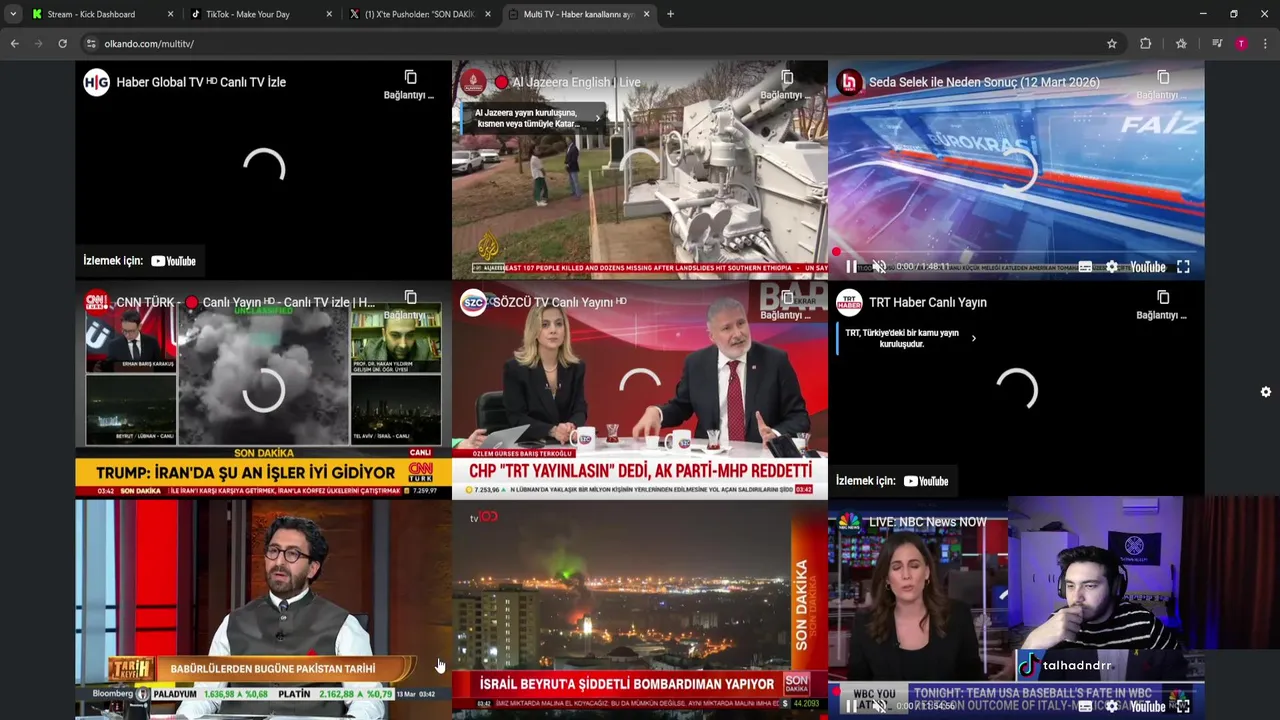Viewport: 1280px width, 720px height.
Task: Open the Al Jazeera channel avatar
Action: coord(473,82)
